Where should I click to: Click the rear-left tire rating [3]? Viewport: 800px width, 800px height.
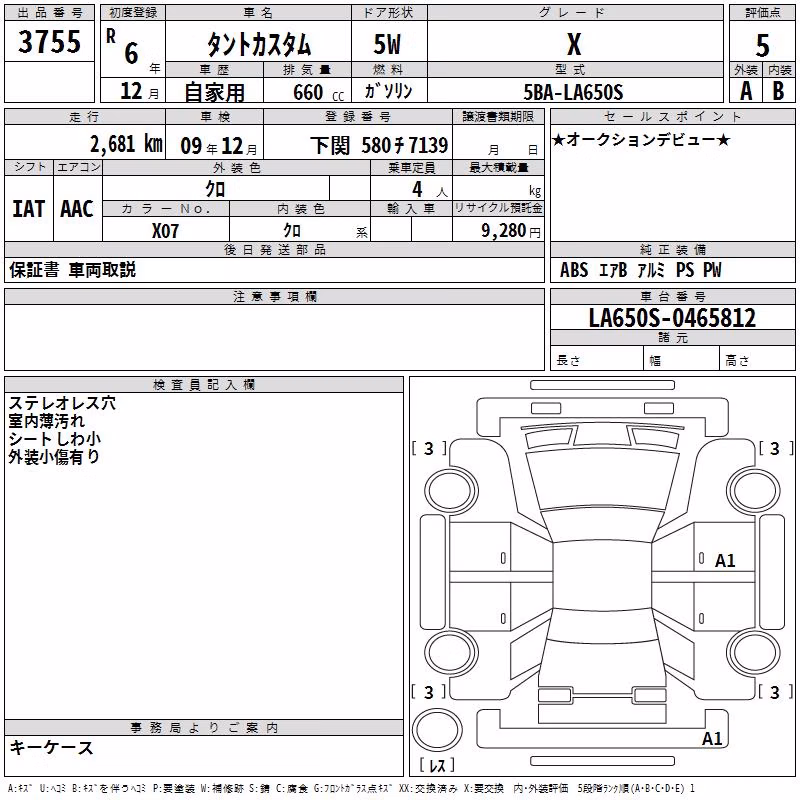click(x=429, y=692)
